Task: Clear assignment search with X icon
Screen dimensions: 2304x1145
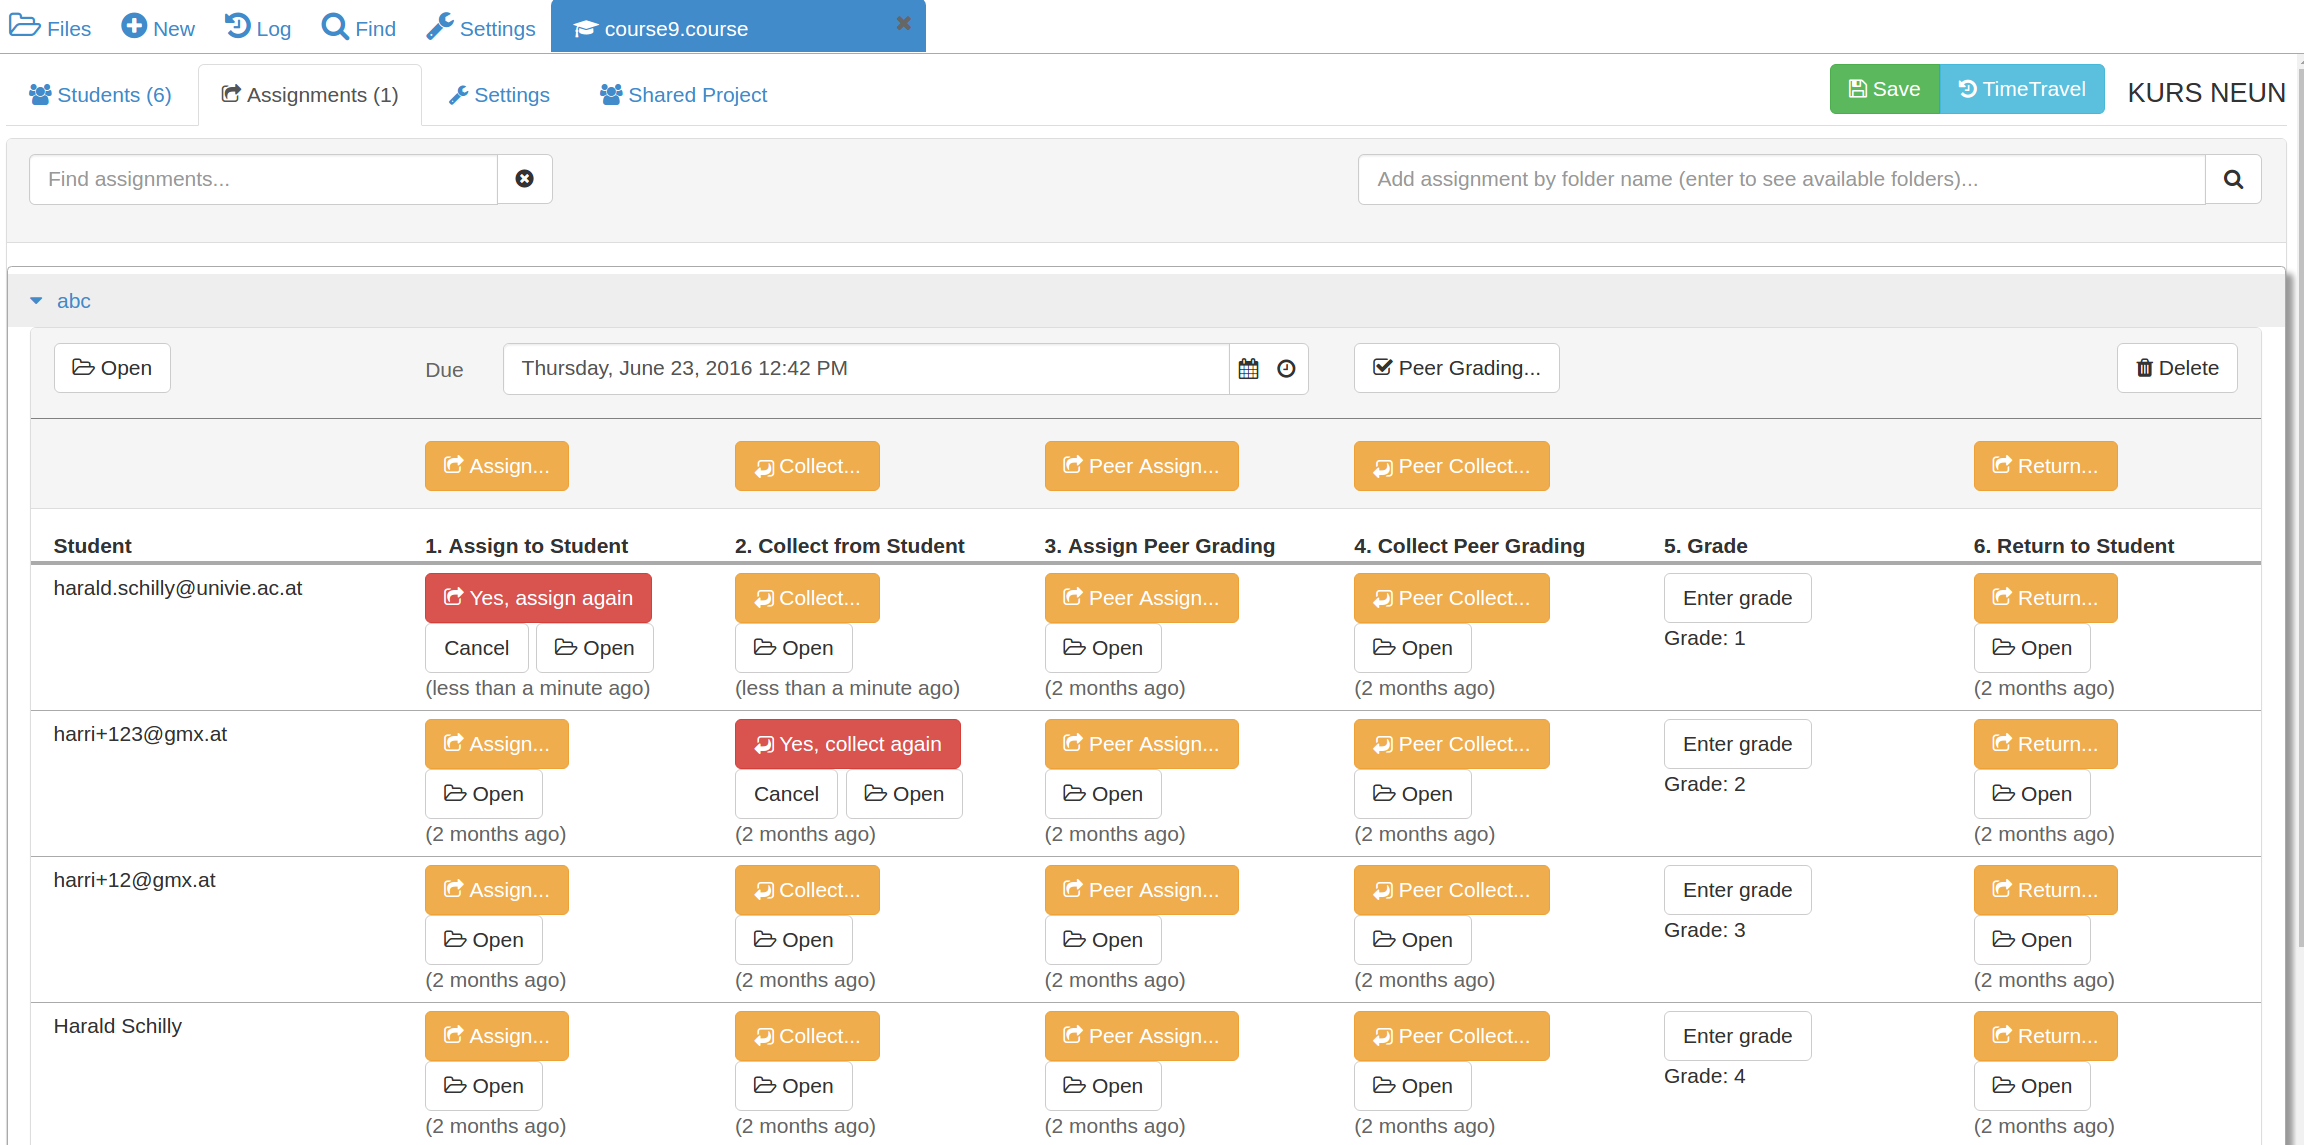Action: (524, 179)
